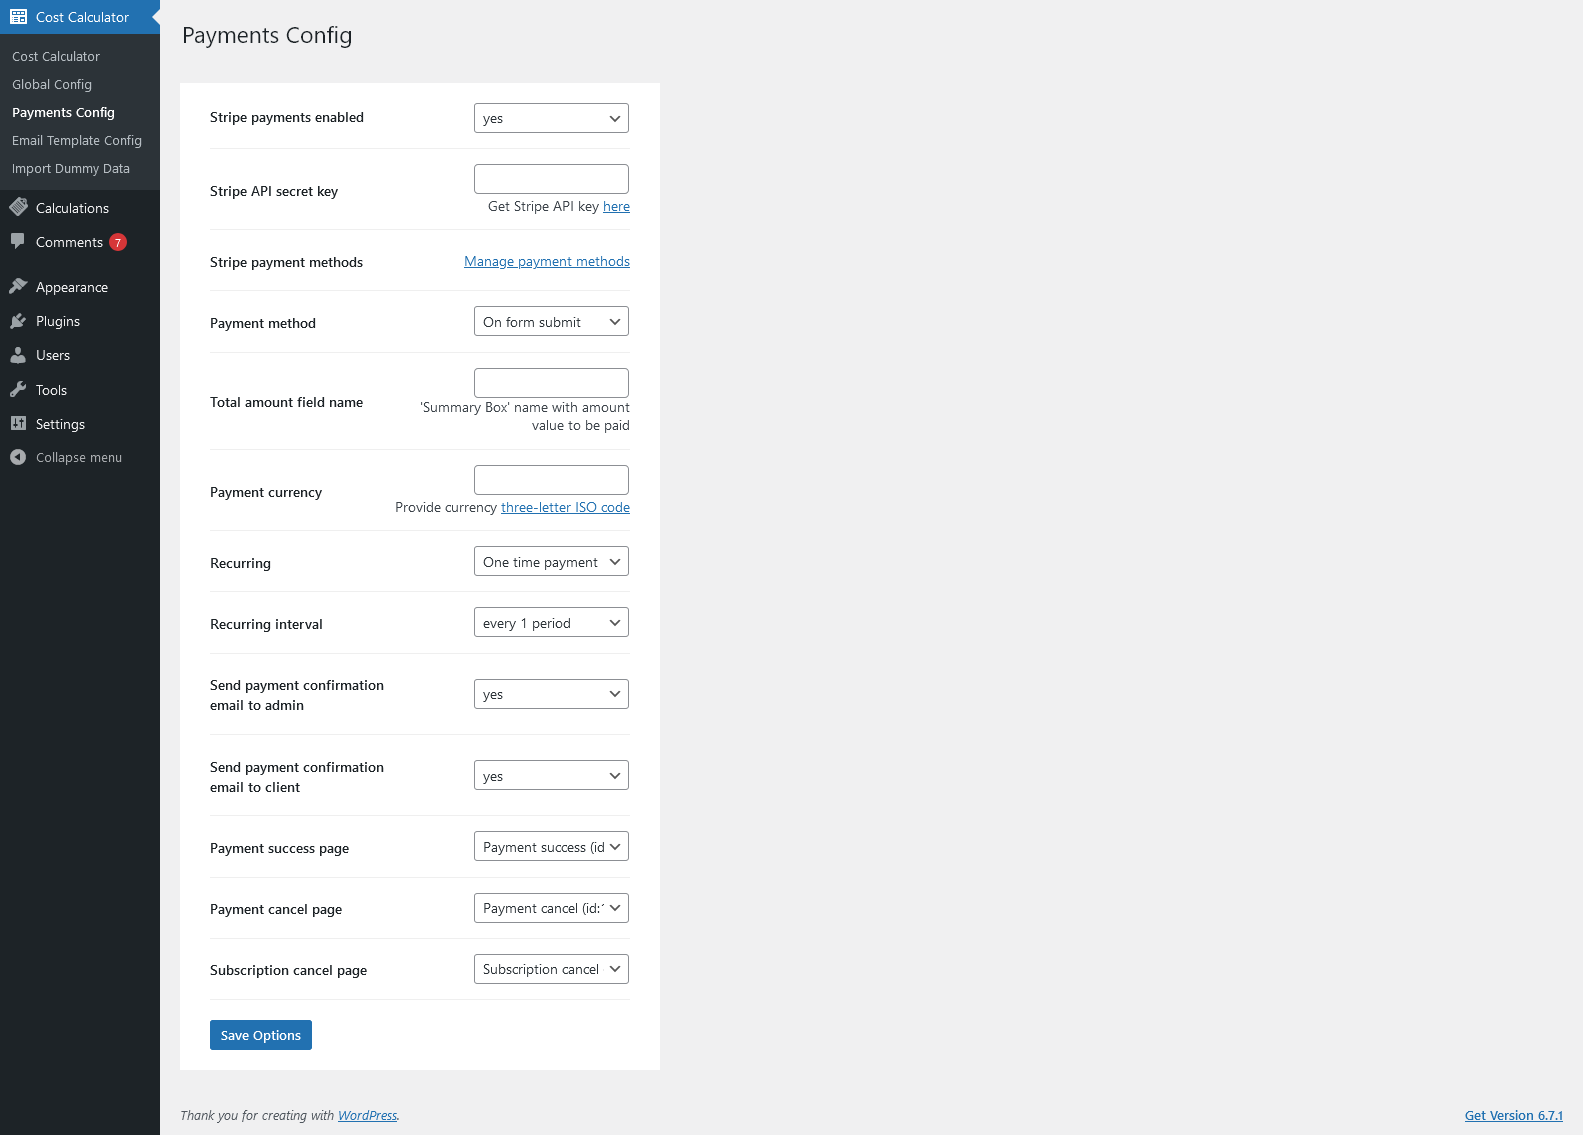Open Stripe payments enabled dropdown
The image size is (1583, 1135).
[551, 118]
